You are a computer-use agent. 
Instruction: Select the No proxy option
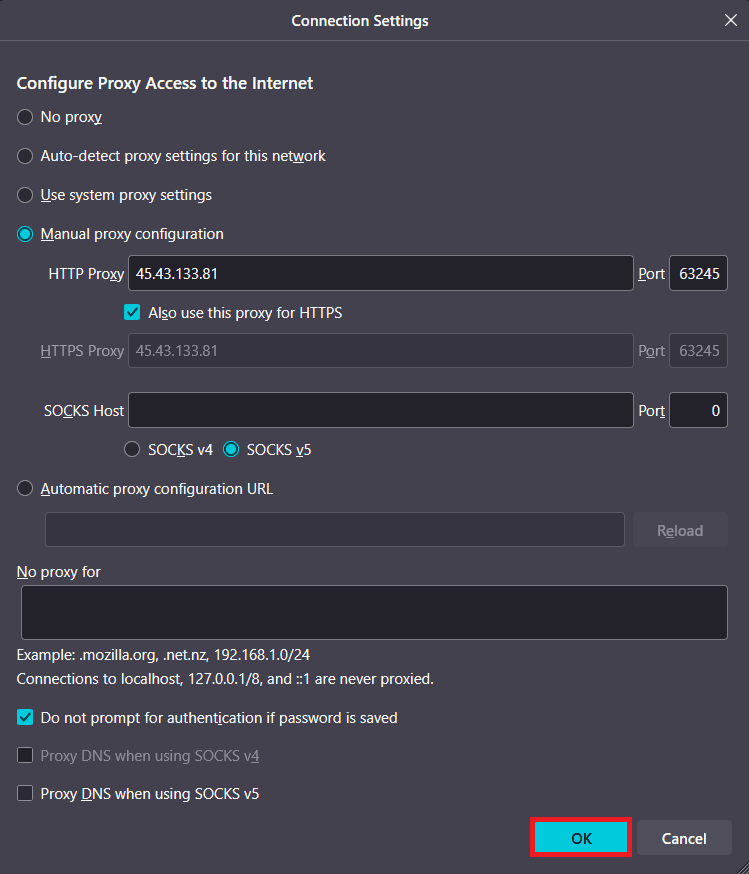[x=24, y=117]
